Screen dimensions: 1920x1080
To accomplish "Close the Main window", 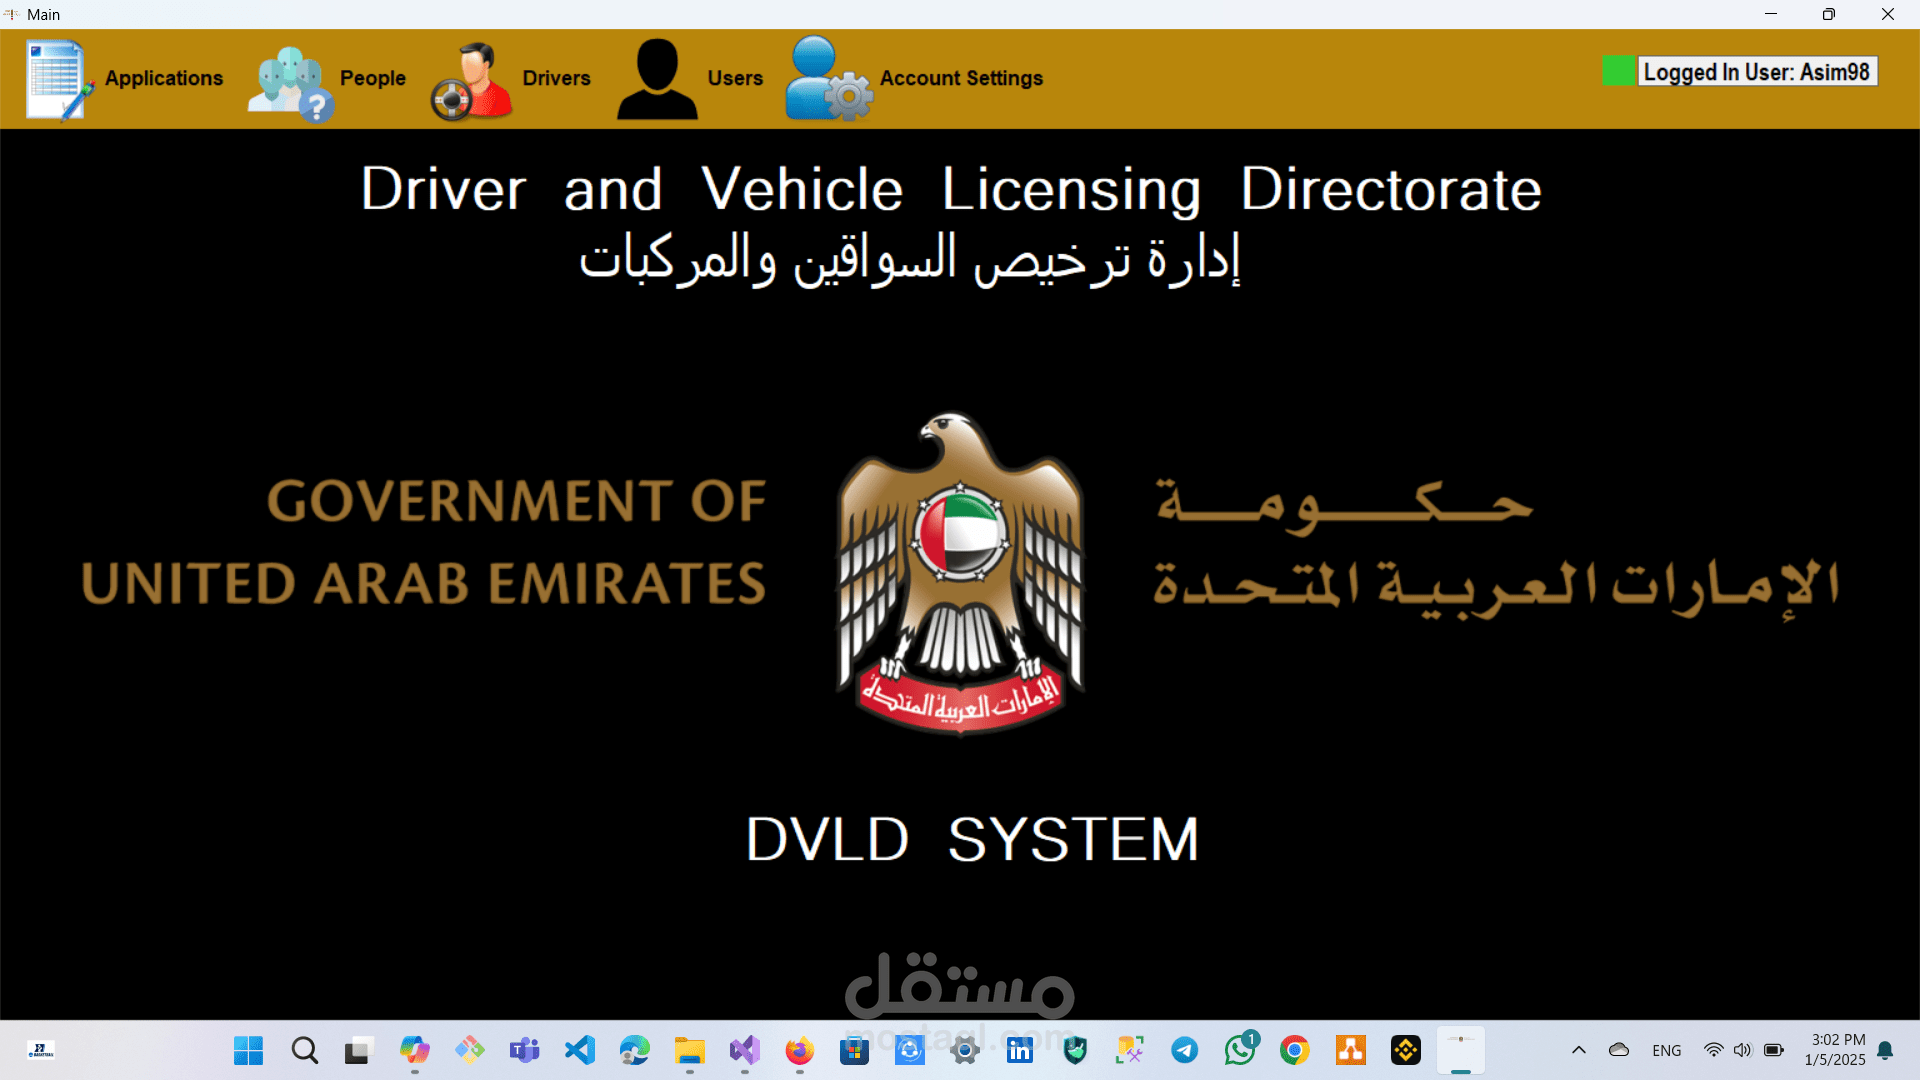I will (1888, 14).
